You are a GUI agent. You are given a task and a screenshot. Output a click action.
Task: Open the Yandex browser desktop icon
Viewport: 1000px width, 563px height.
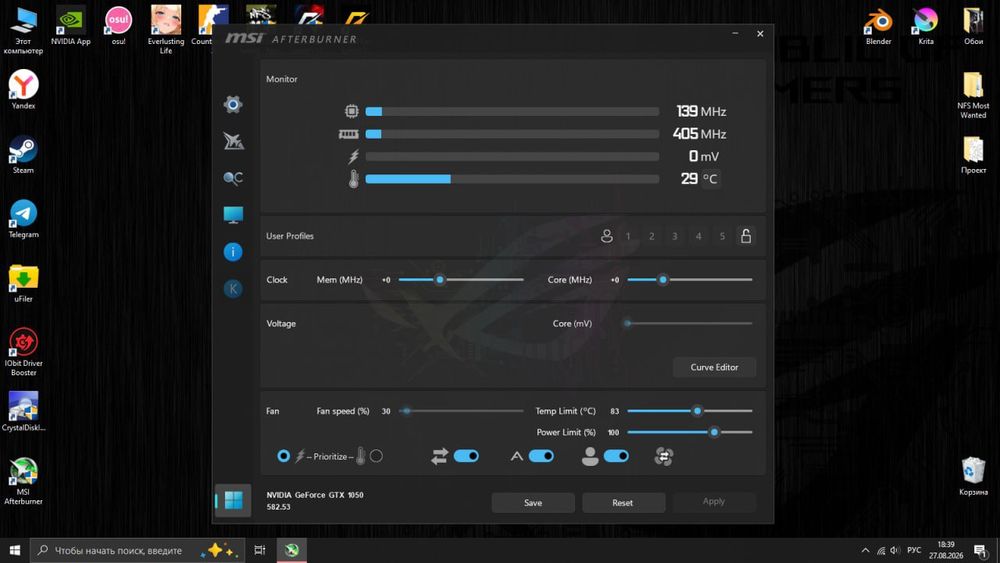point(23,90)
